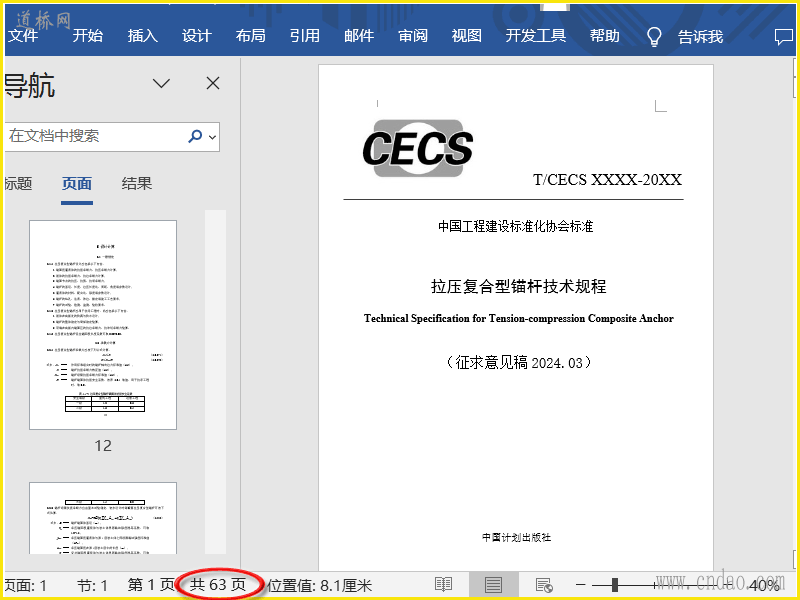Viewport: 800px width, 600px height.
Task: Select the page 12 thumbnail
Action: pyautogui.click(x=103, y=325)
